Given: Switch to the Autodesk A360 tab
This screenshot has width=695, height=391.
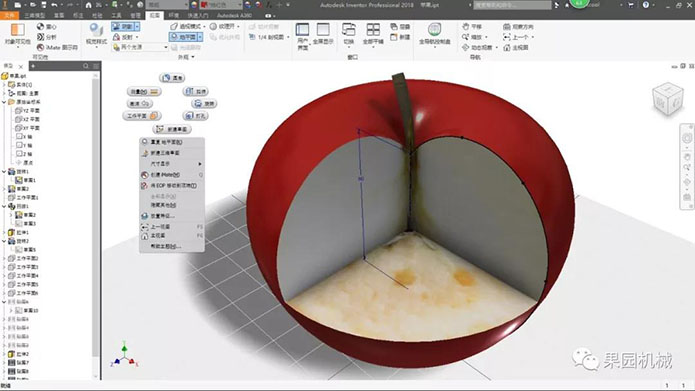Looking at the screenshot, I should pyautogui.click(x=234, y=15).
